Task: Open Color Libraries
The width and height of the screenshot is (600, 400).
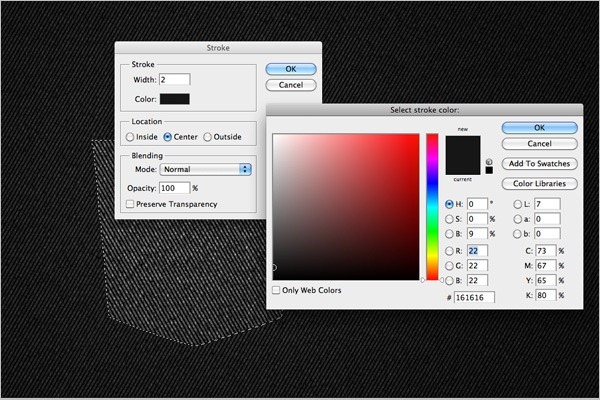Action: click(540, 184)
